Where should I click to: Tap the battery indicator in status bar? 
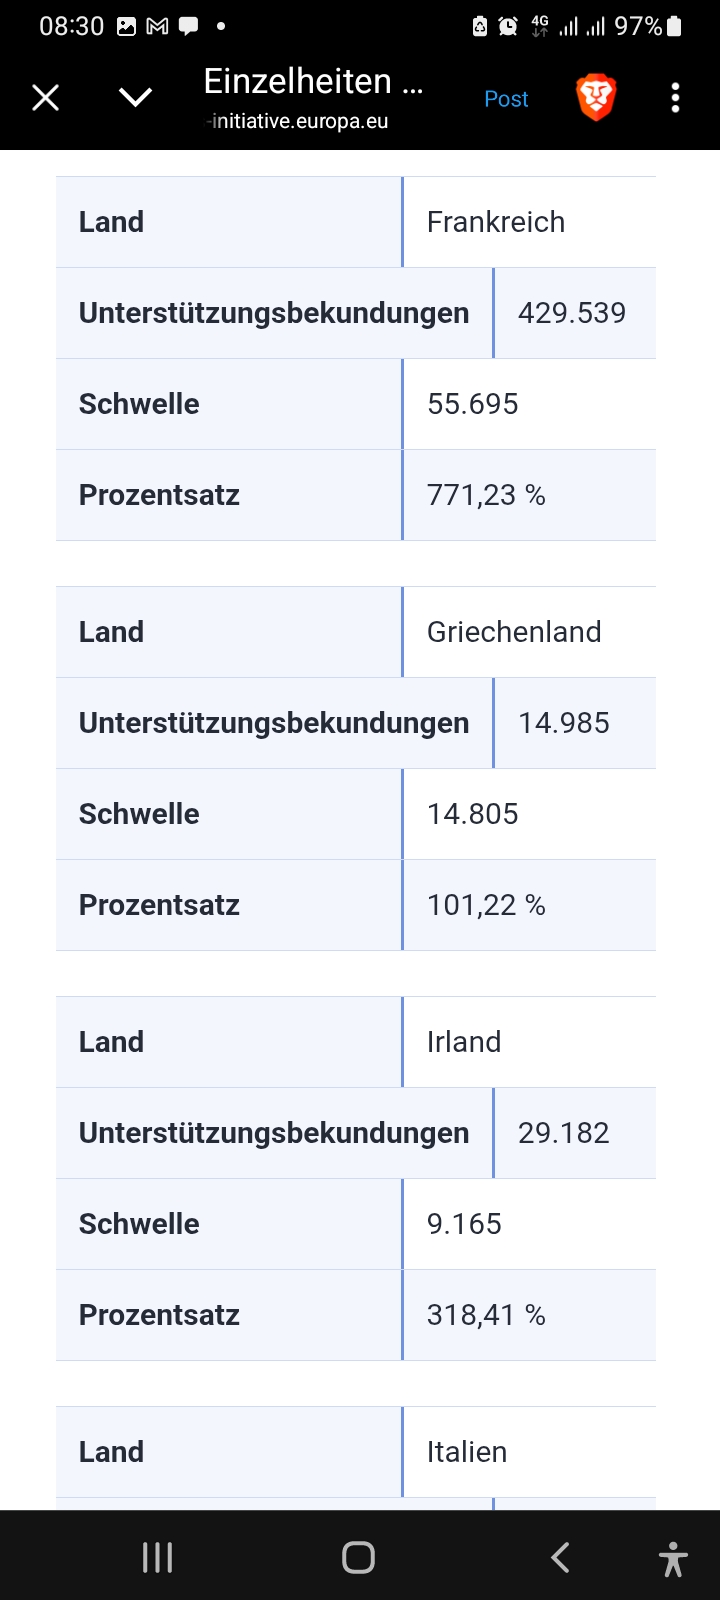point(675,27)
